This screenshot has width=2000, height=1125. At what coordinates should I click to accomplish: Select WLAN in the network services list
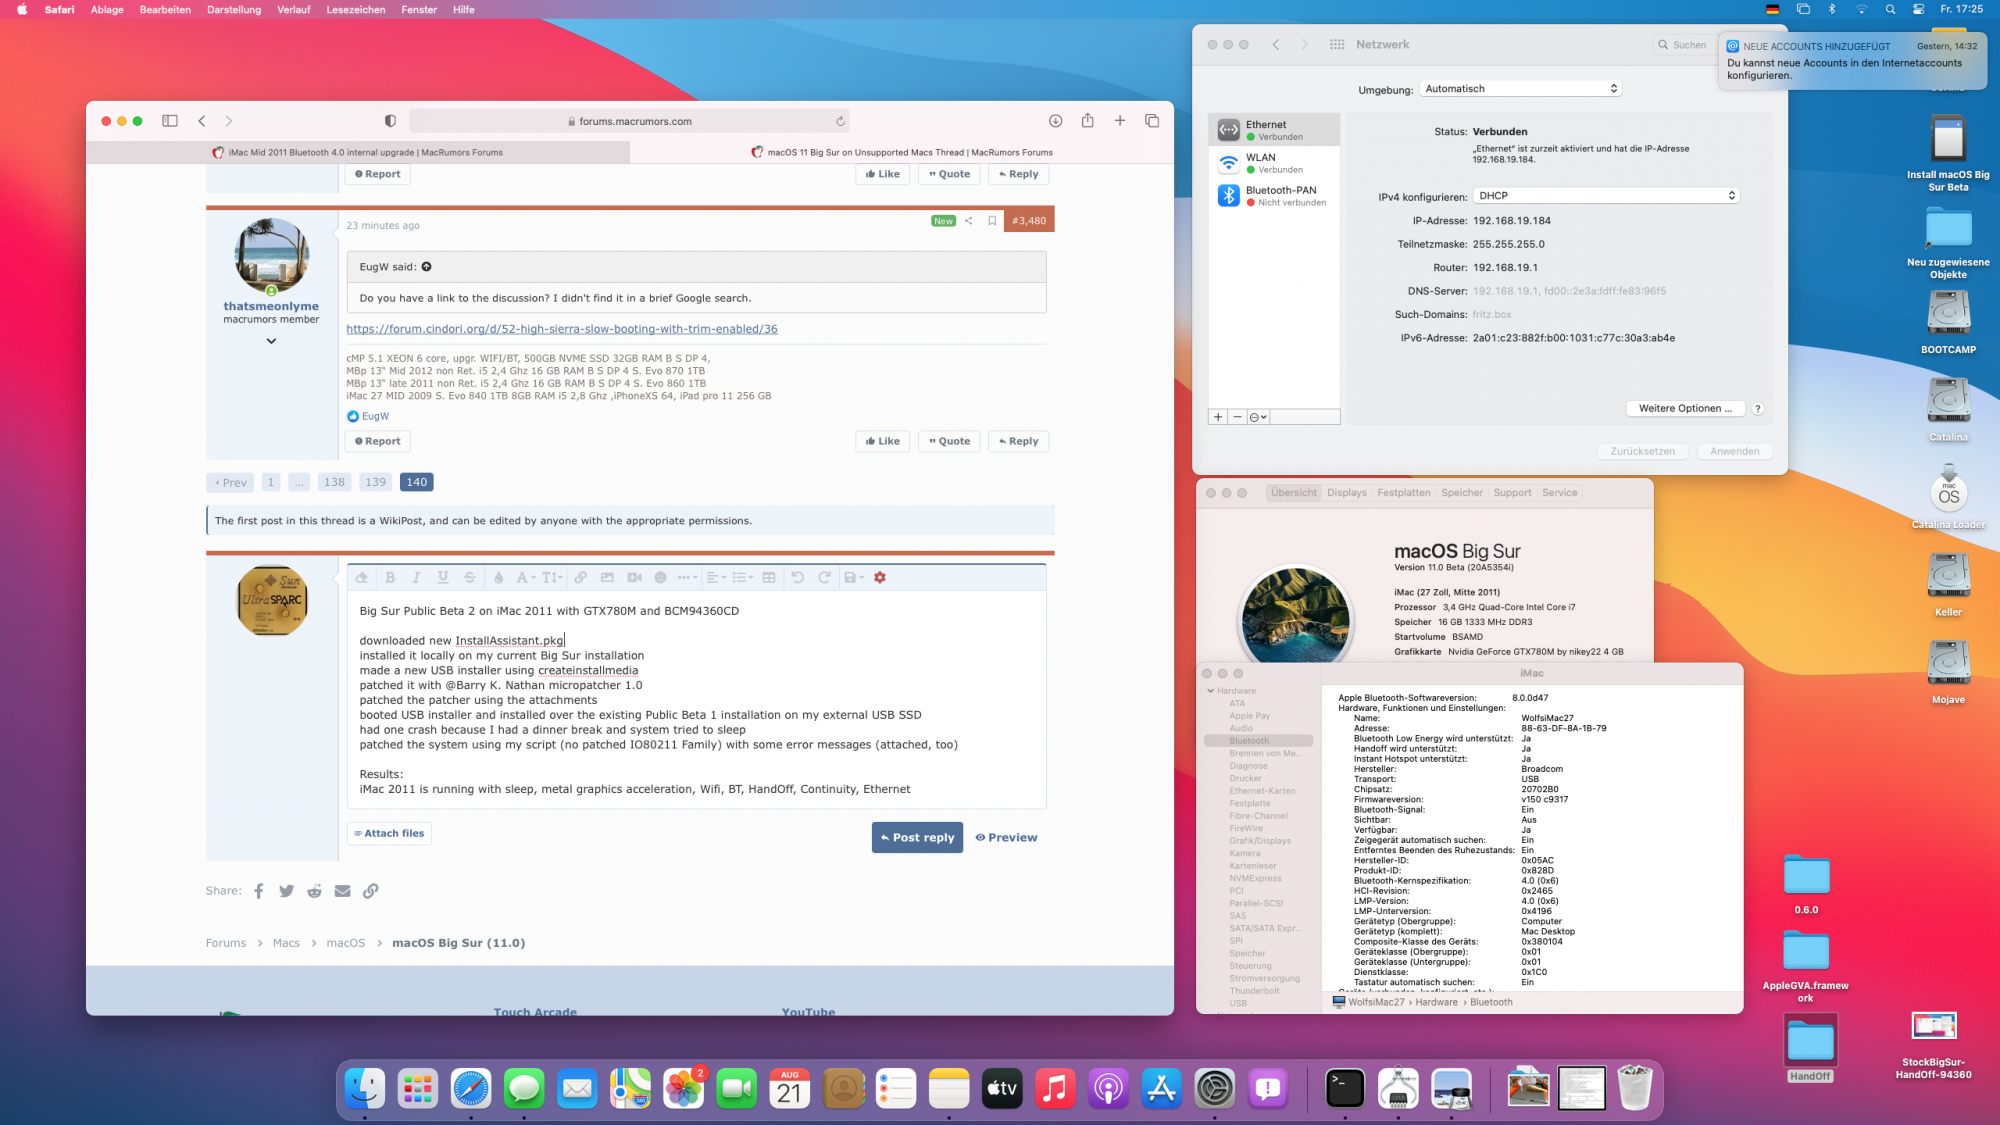click(1274, 163)
